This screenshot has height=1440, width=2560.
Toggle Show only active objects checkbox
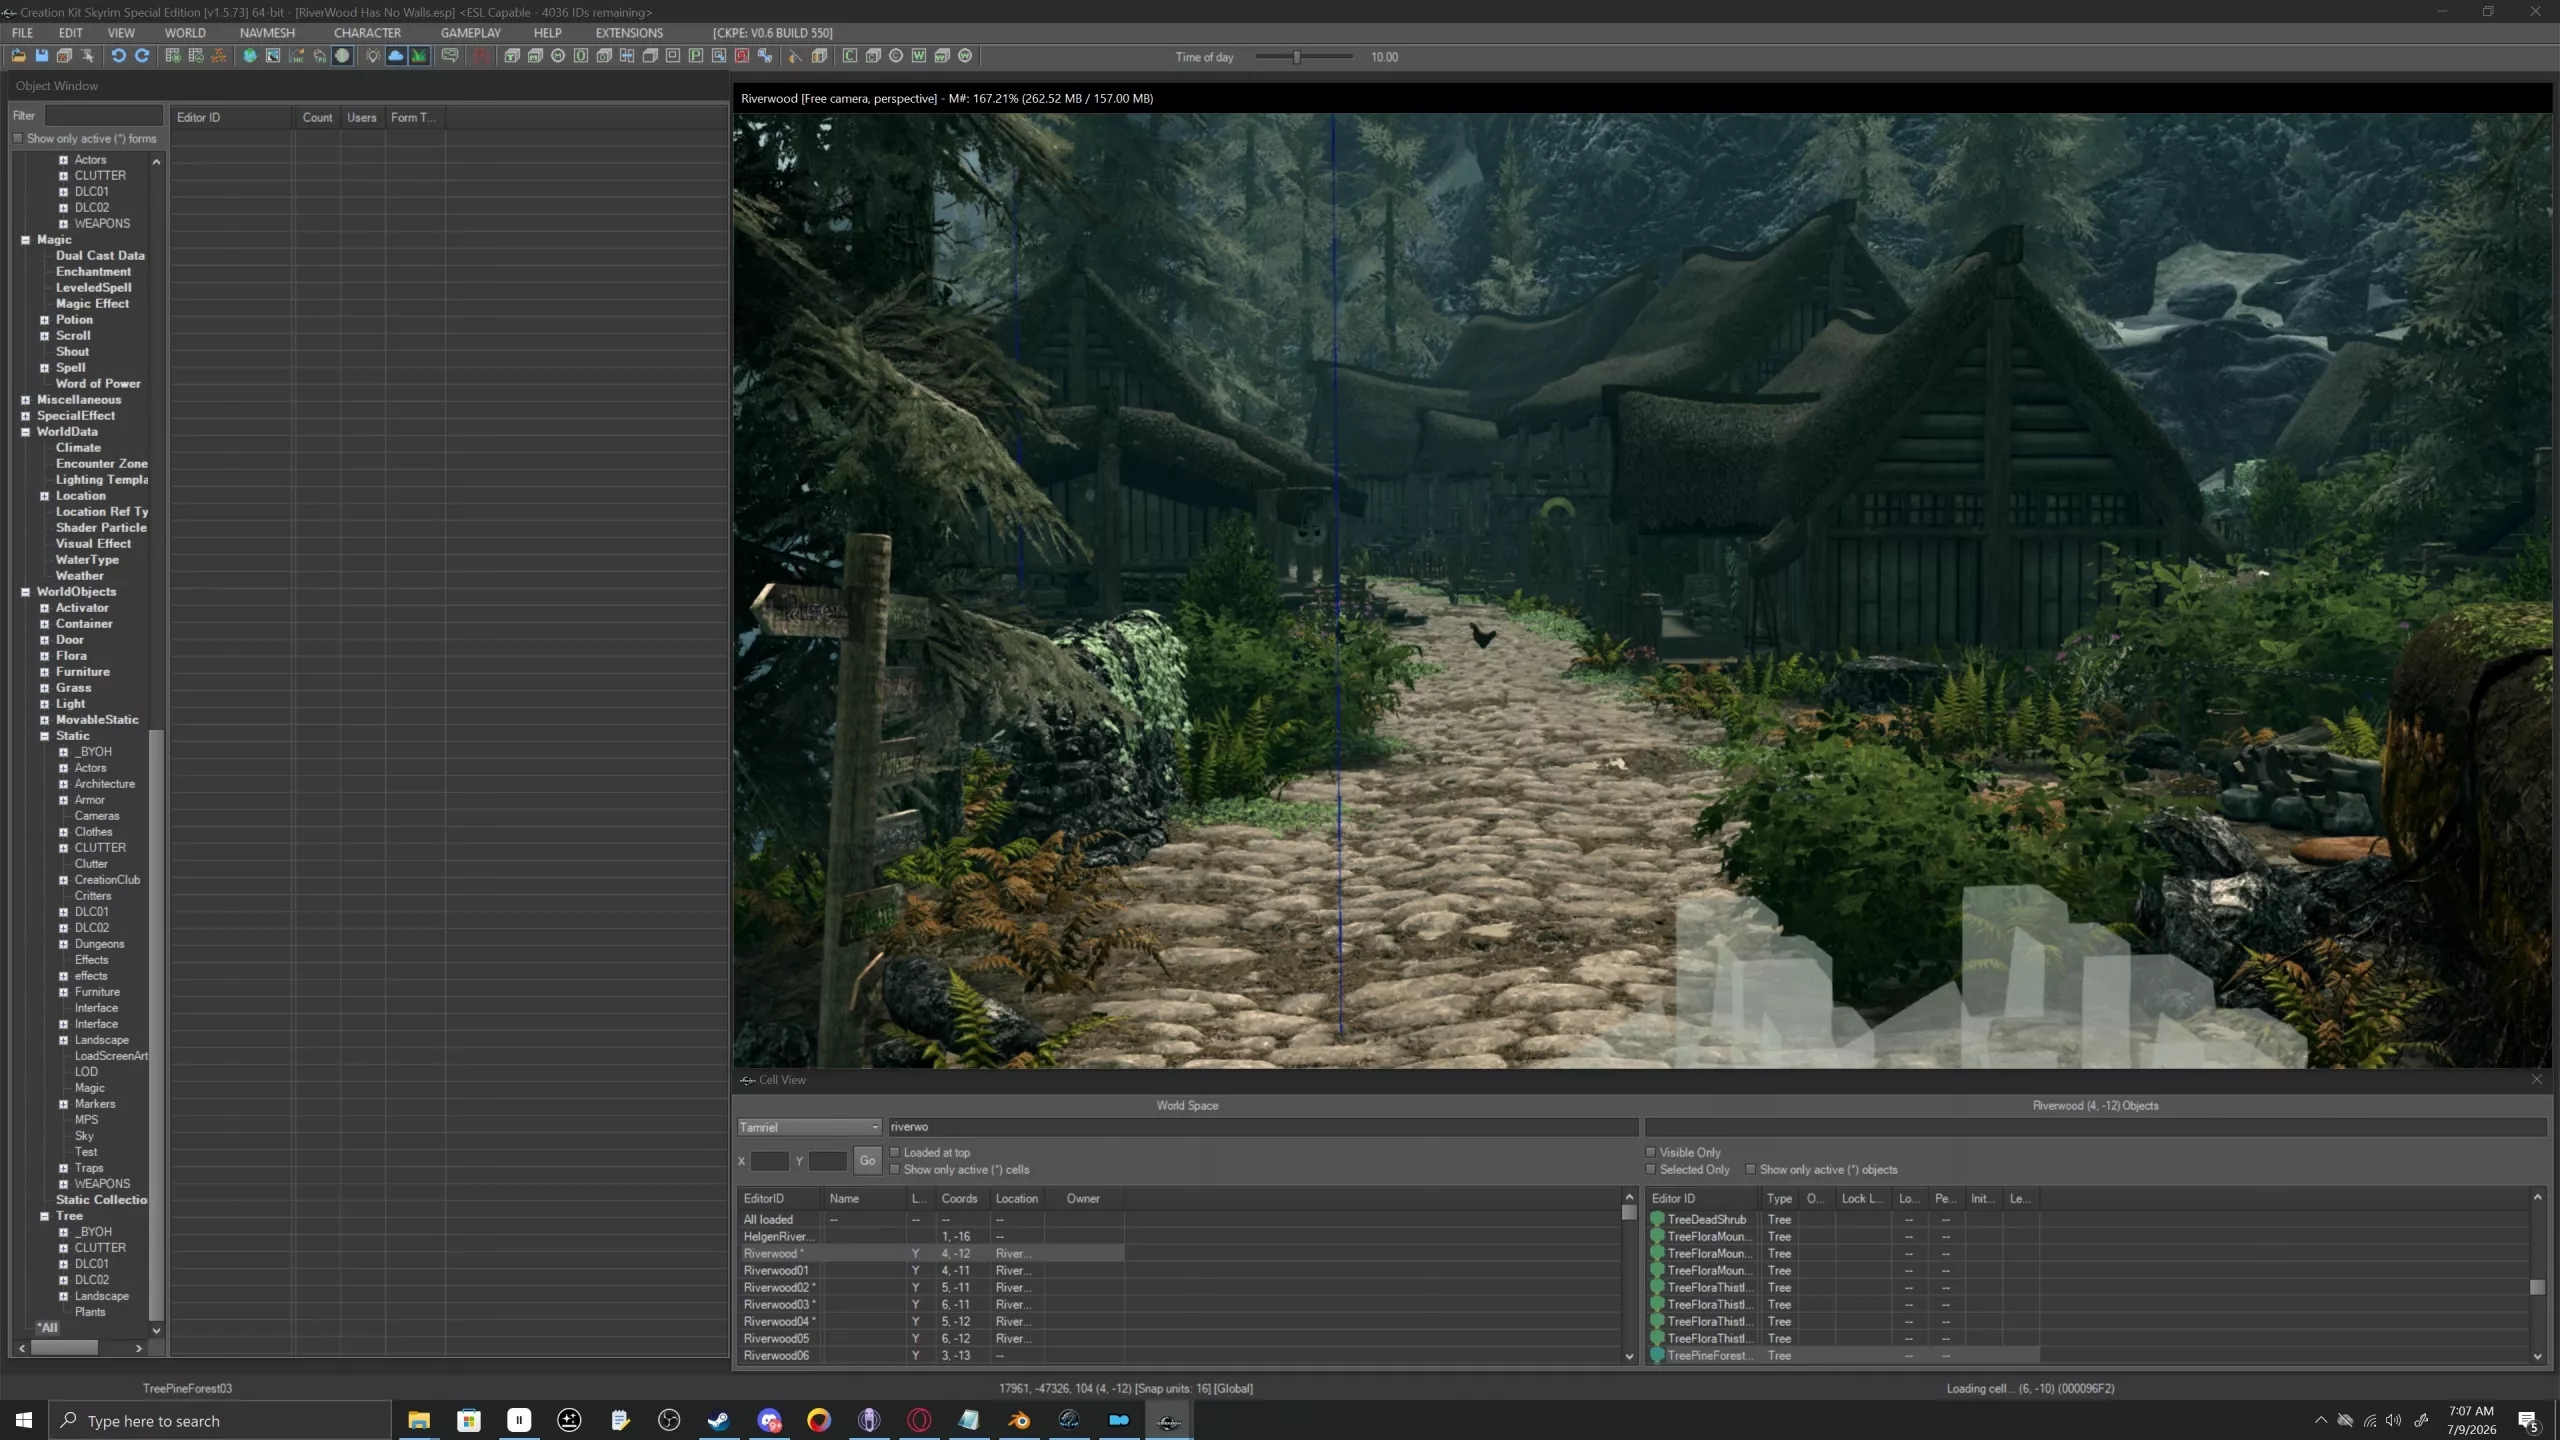click(x=1751, y=1169)
